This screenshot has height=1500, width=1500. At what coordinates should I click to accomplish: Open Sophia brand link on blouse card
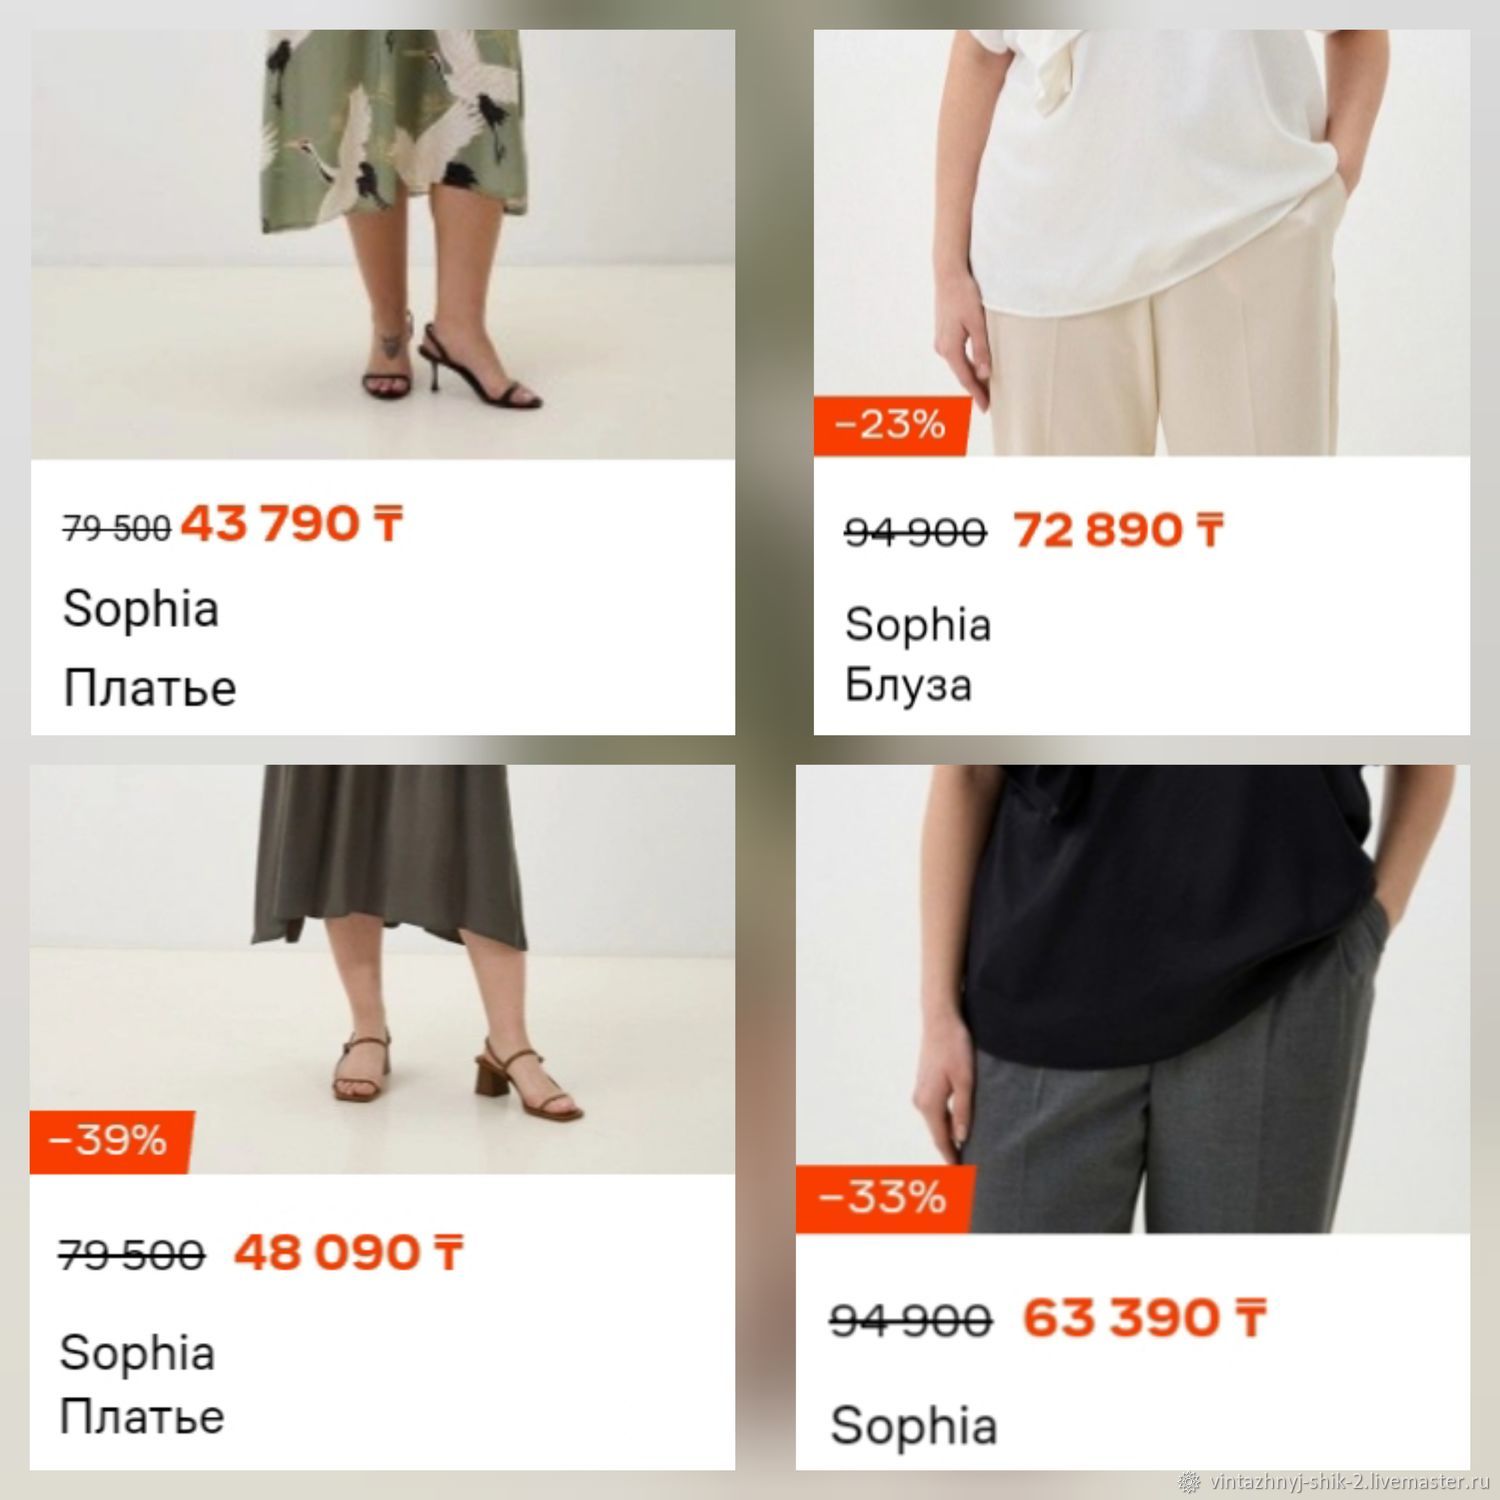pyautogui.click(x=918, y=625)
